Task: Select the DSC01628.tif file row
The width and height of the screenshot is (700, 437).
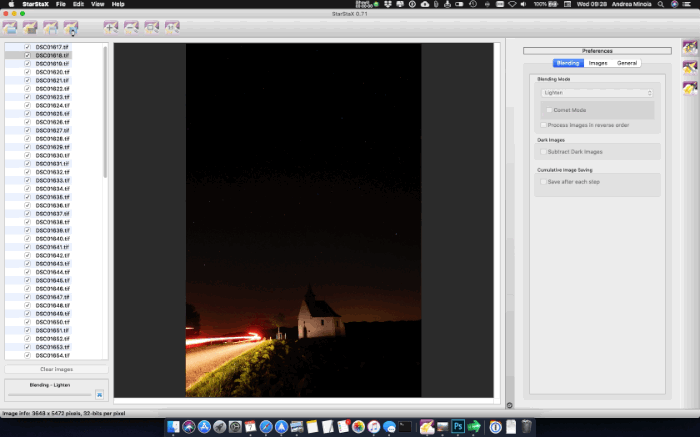Action: [38, 139]
